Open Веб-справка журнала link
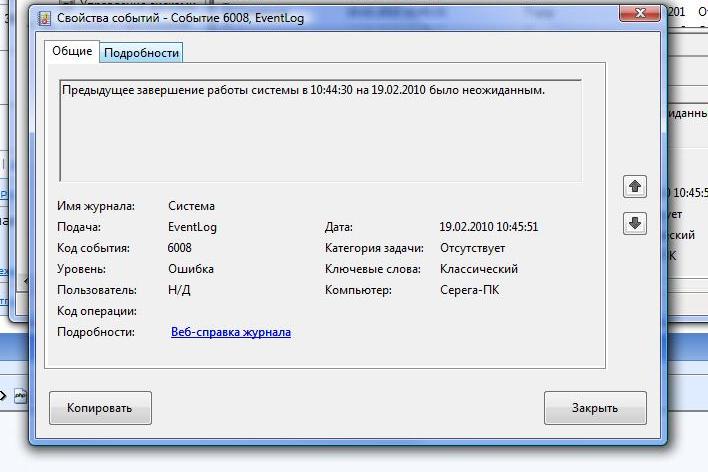 [x=231, y=332]
